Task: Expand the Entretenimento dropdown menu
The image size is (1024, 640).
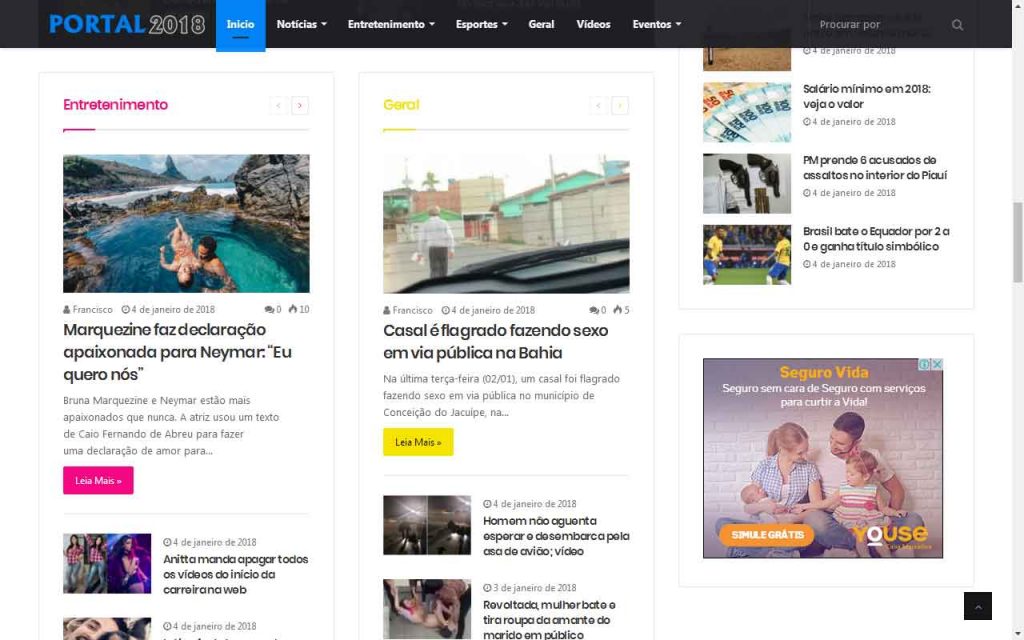Action: 391,24
